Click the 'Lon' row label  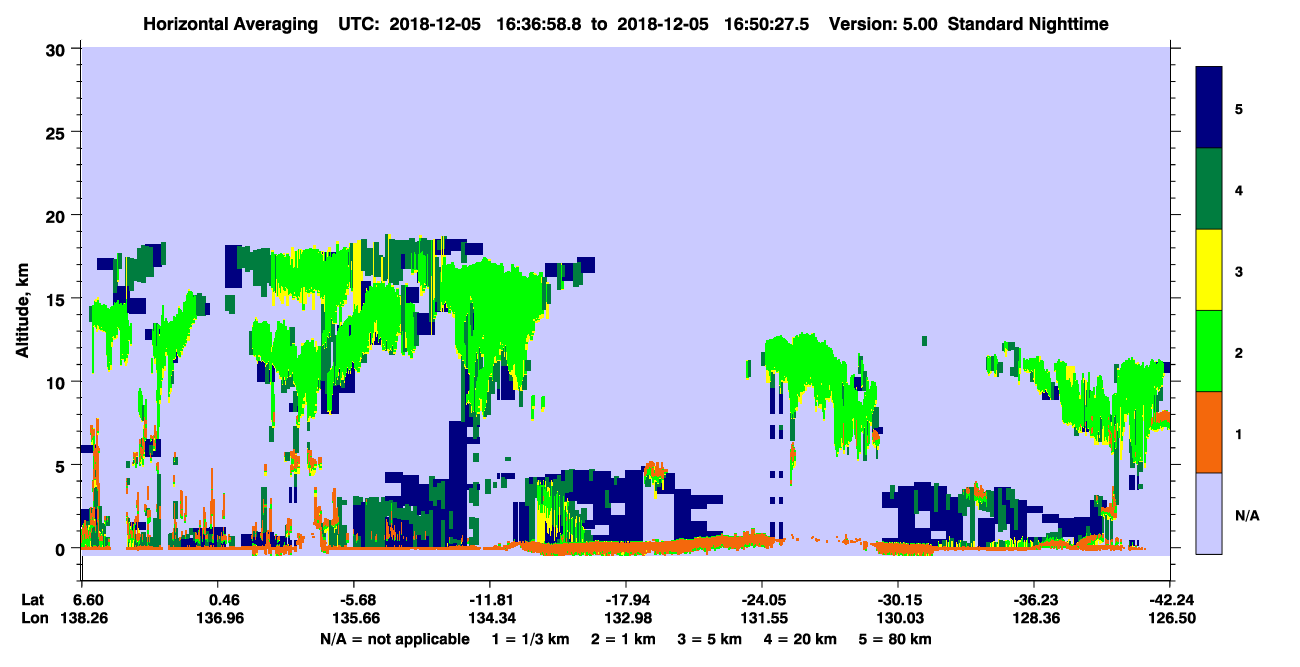[x=34, y=619]
